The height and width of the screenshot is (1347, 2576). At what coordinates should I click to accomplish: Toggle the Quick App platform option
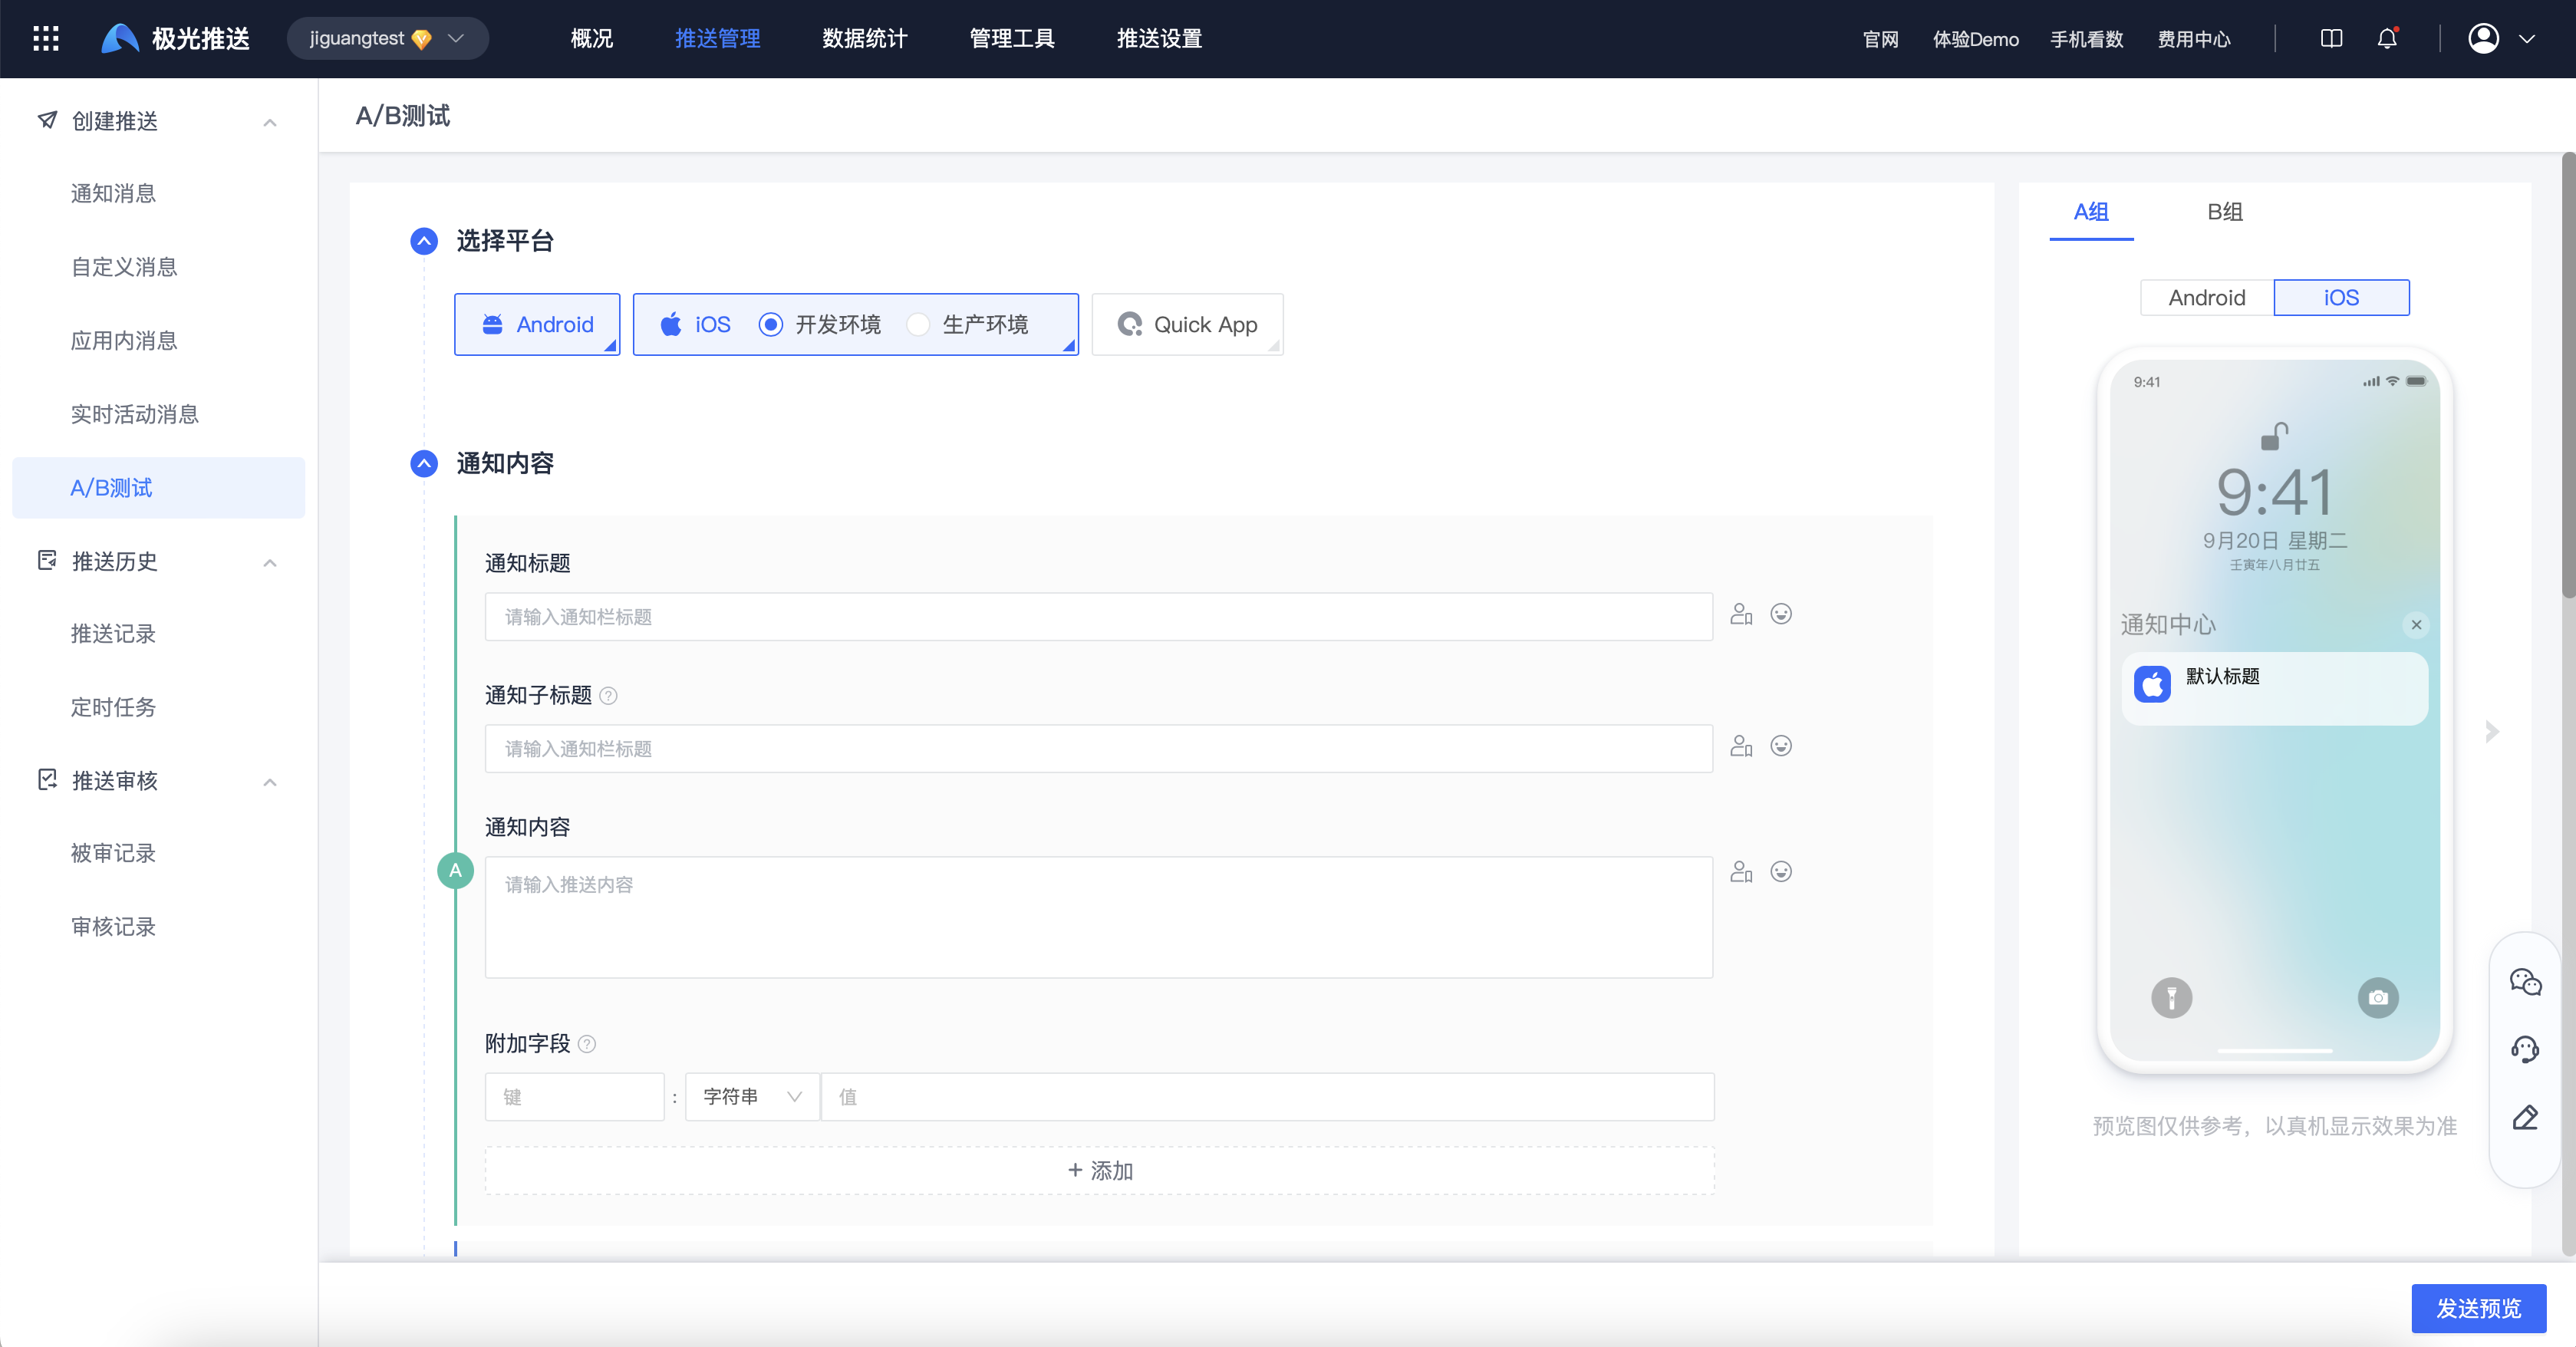[x=1187, y=325]
